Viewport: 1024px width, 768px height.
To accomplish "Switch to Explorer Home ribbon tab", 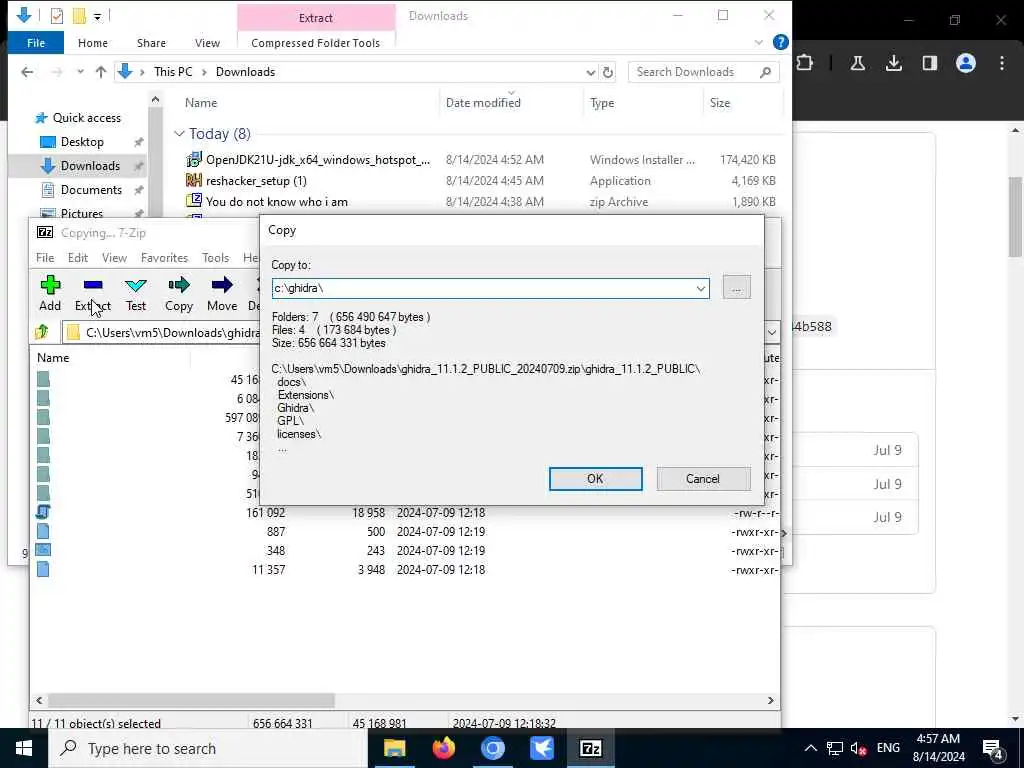I will pos(93,43).
